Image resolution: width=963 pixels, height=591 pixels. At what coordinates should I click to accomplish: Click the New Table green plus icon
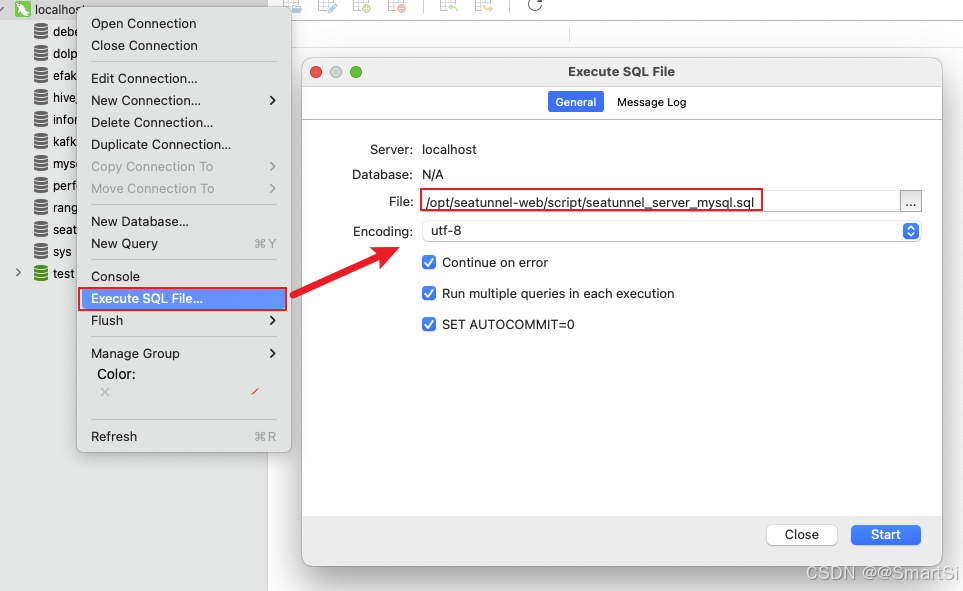(x=362, y=6)
